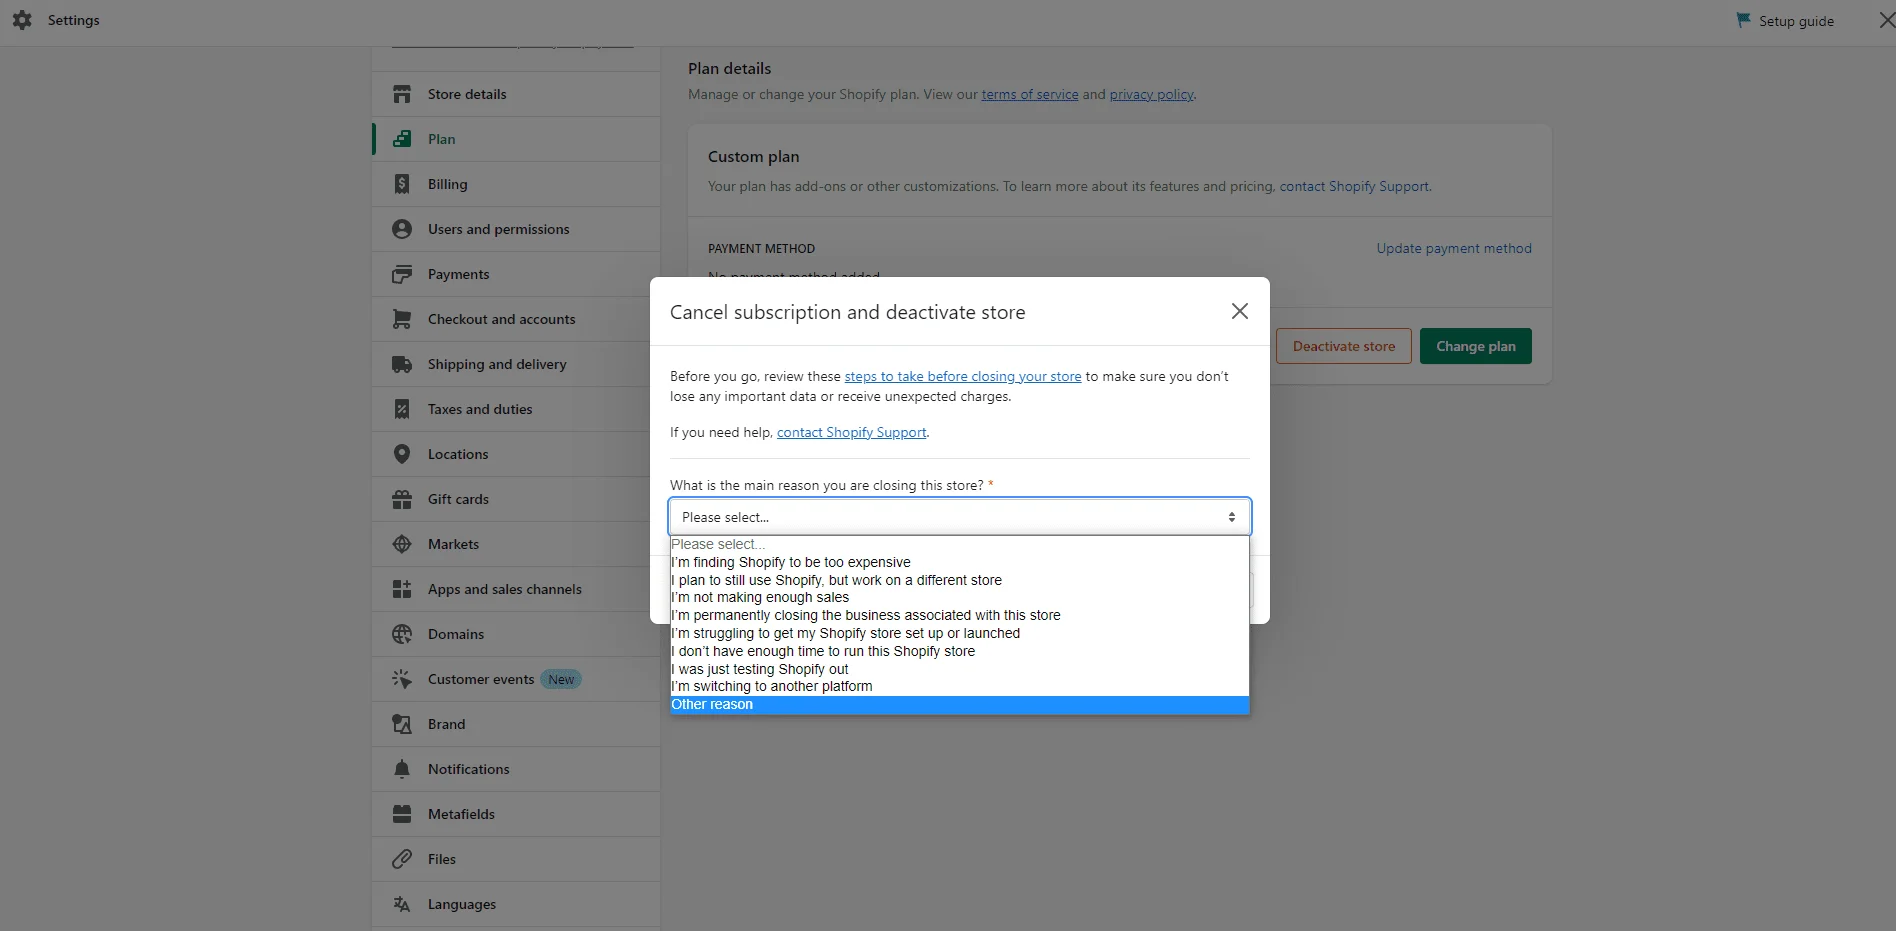Follow the 'steps to take before closing your store' link
This screenshot has height=931, width=1896.
tap(962, 377)
